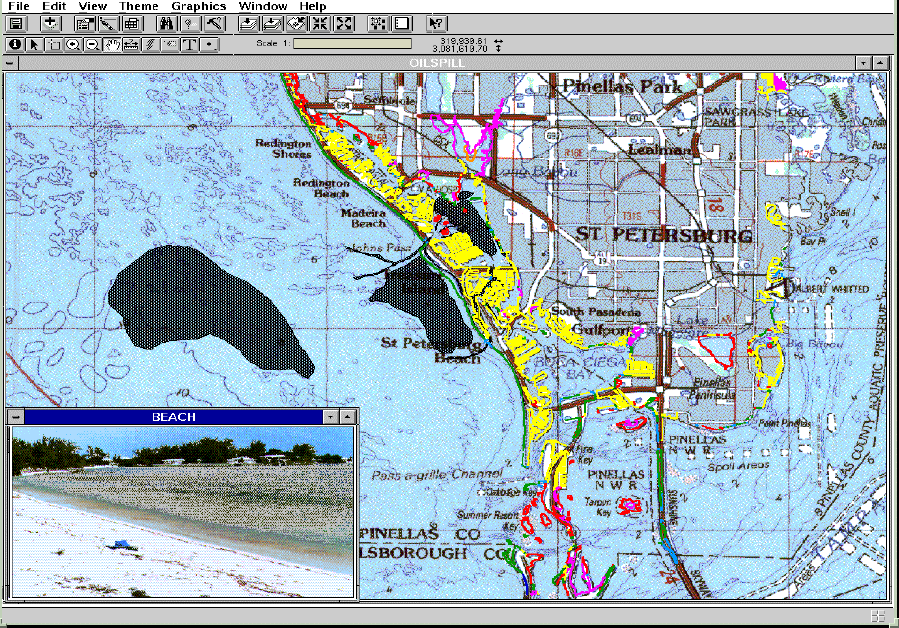Screen dimensions: 899x628
Task: Click the "PINELLAS CO" map label
Action: (420, 534)
